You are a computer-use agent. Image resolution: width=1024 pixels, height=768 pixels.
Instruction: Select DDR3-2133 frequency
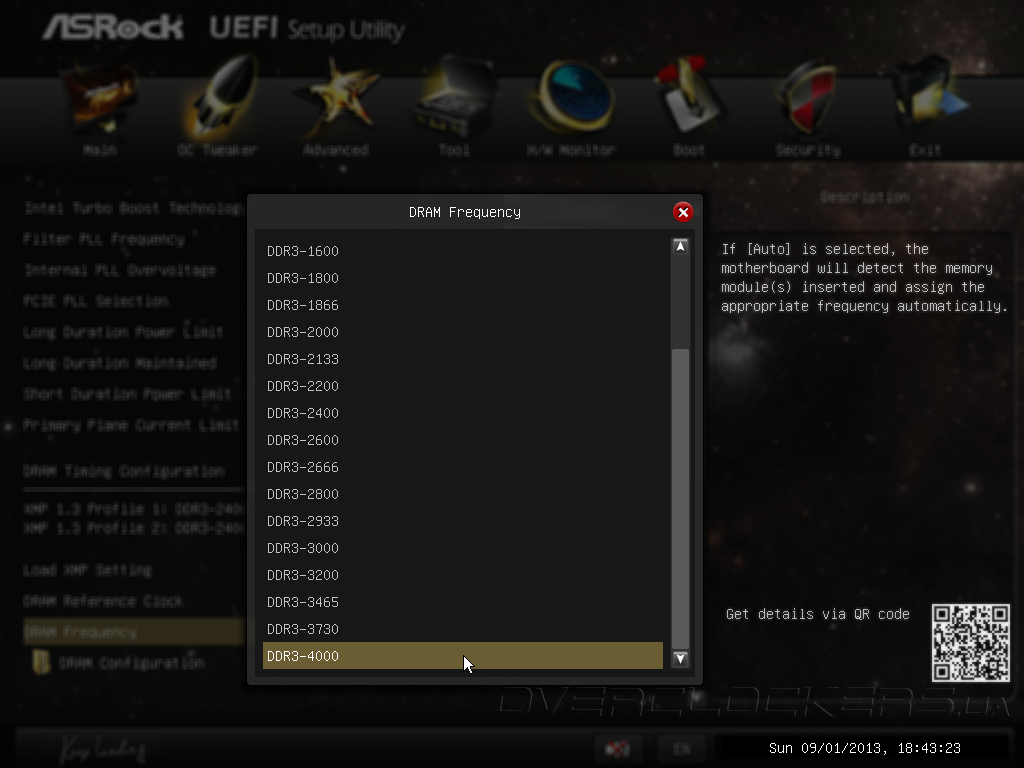462,359
